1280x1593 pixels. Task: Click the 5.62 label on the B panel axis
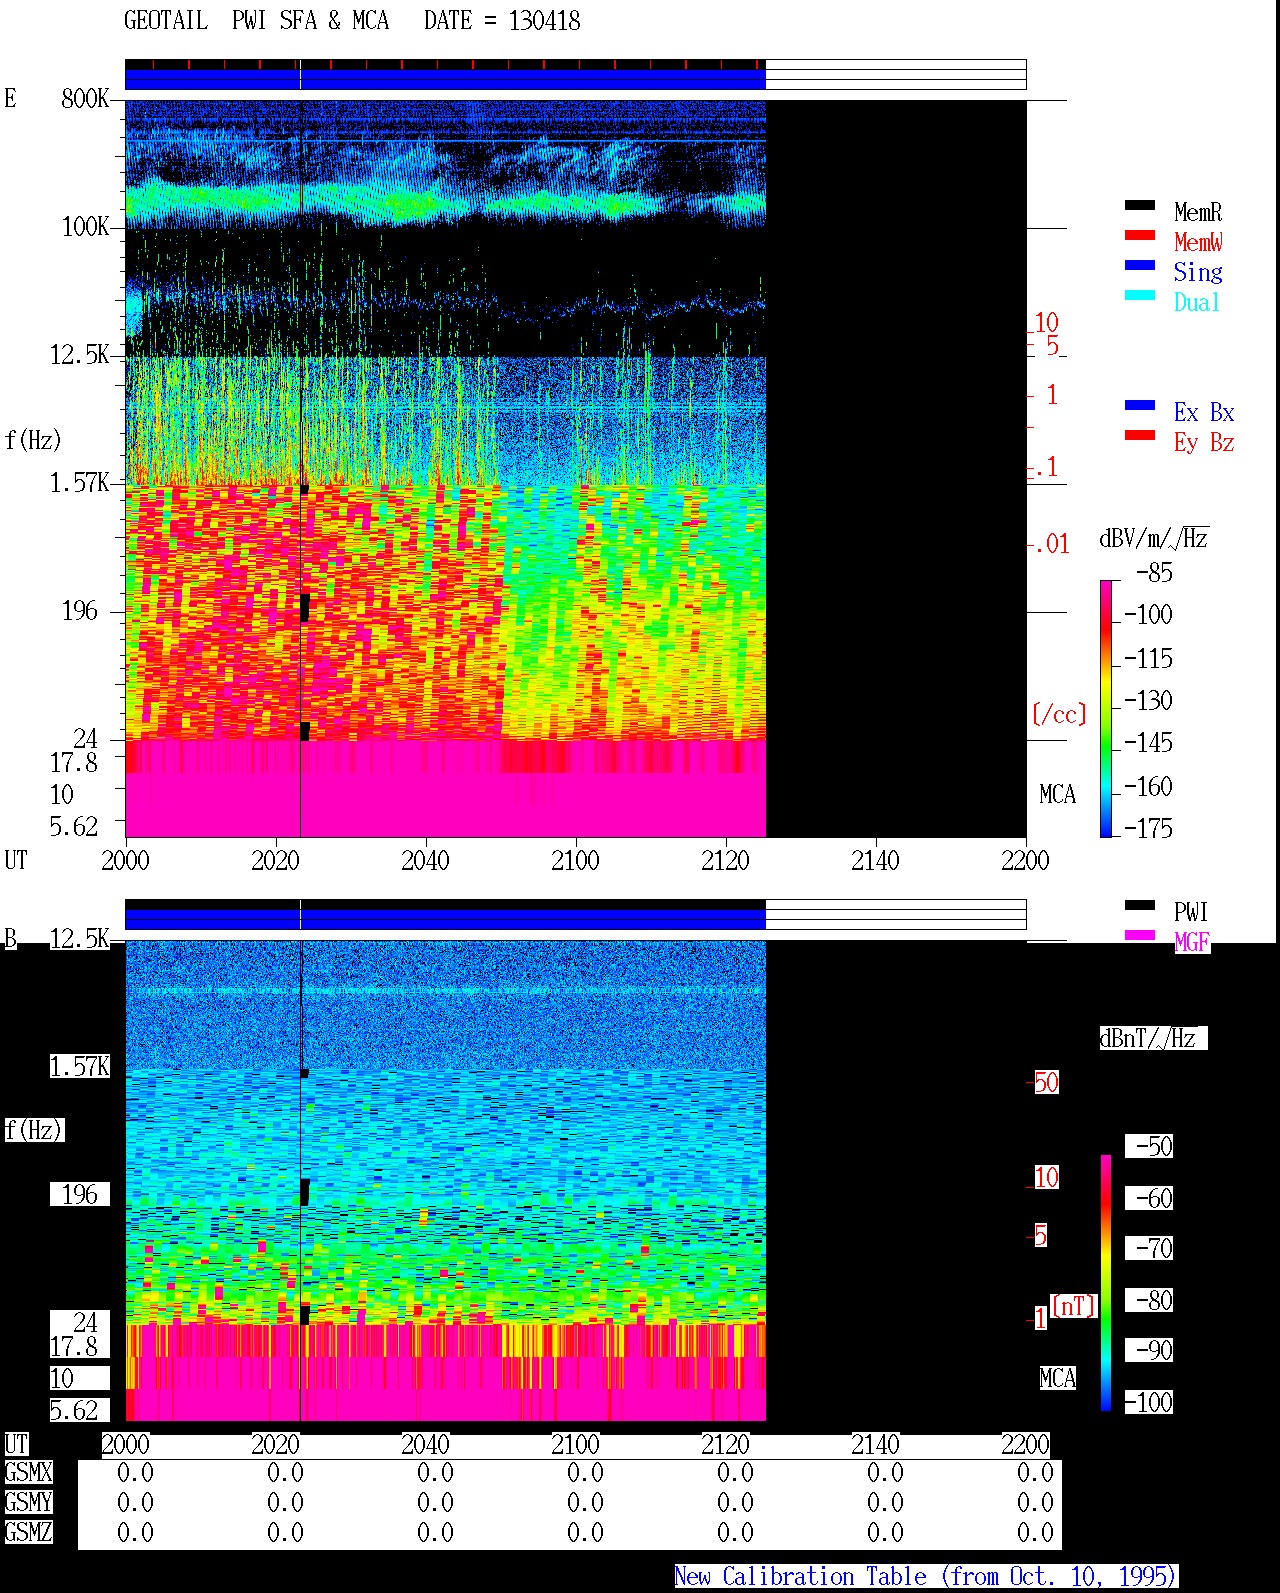pos(74,1410)
